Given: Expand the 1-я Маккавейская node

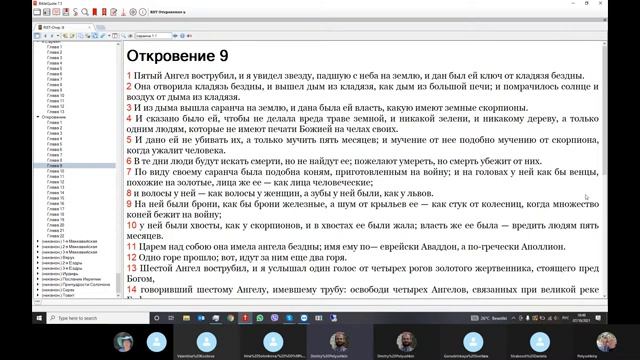Looking at the screenshot, I should 38,241.
